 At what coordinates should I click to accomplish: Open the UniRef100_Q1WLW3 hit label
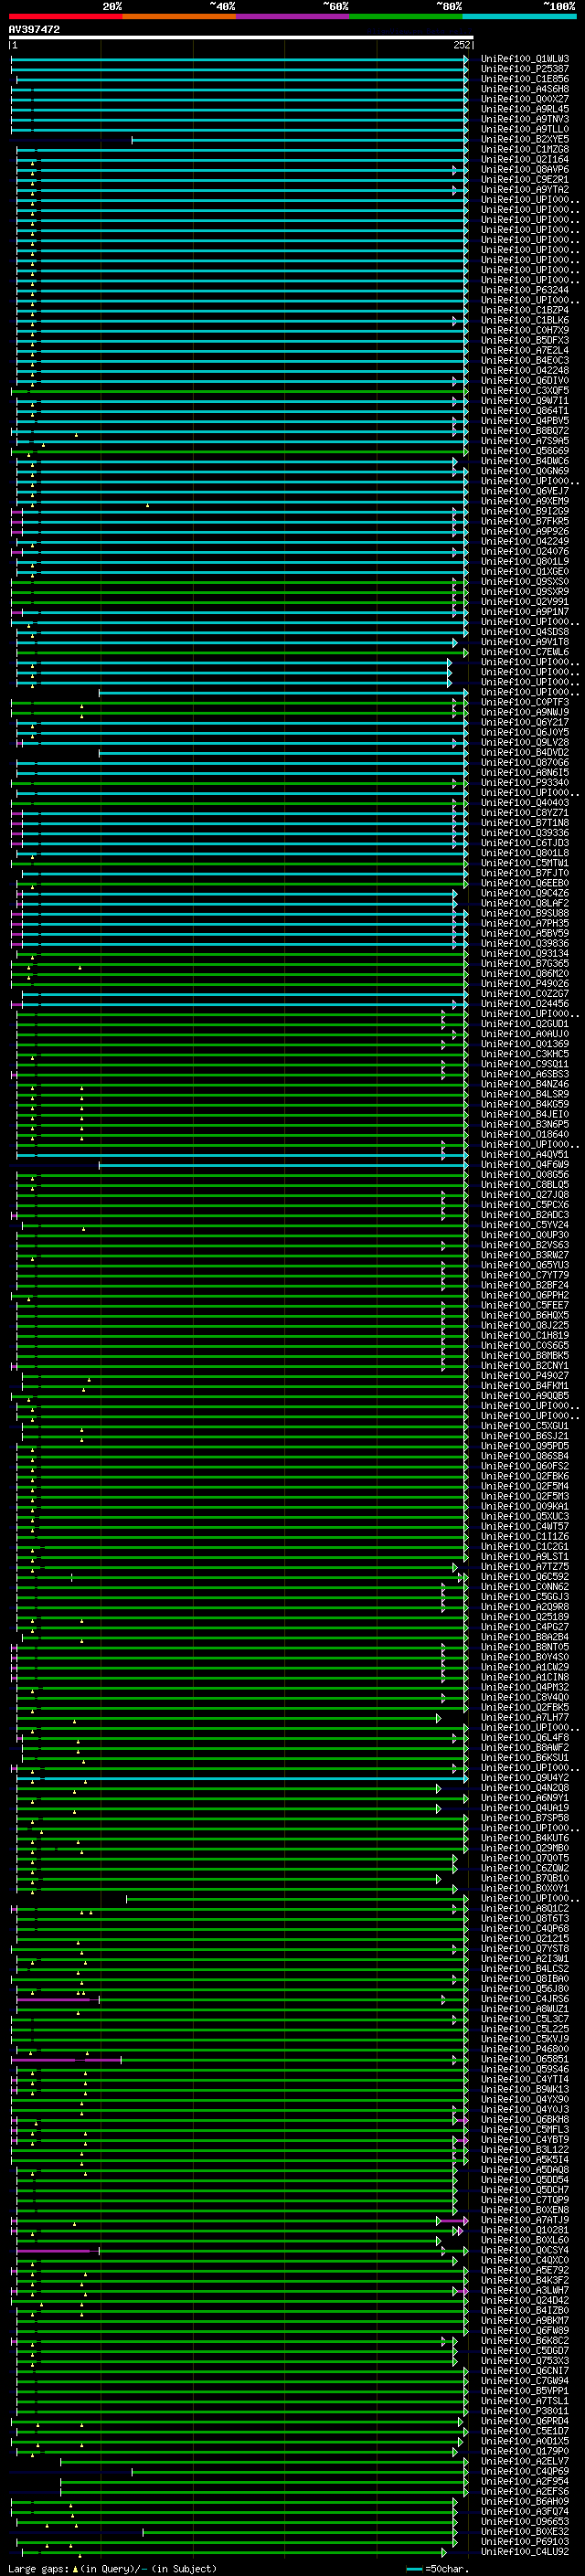click(x=524, y=59)
